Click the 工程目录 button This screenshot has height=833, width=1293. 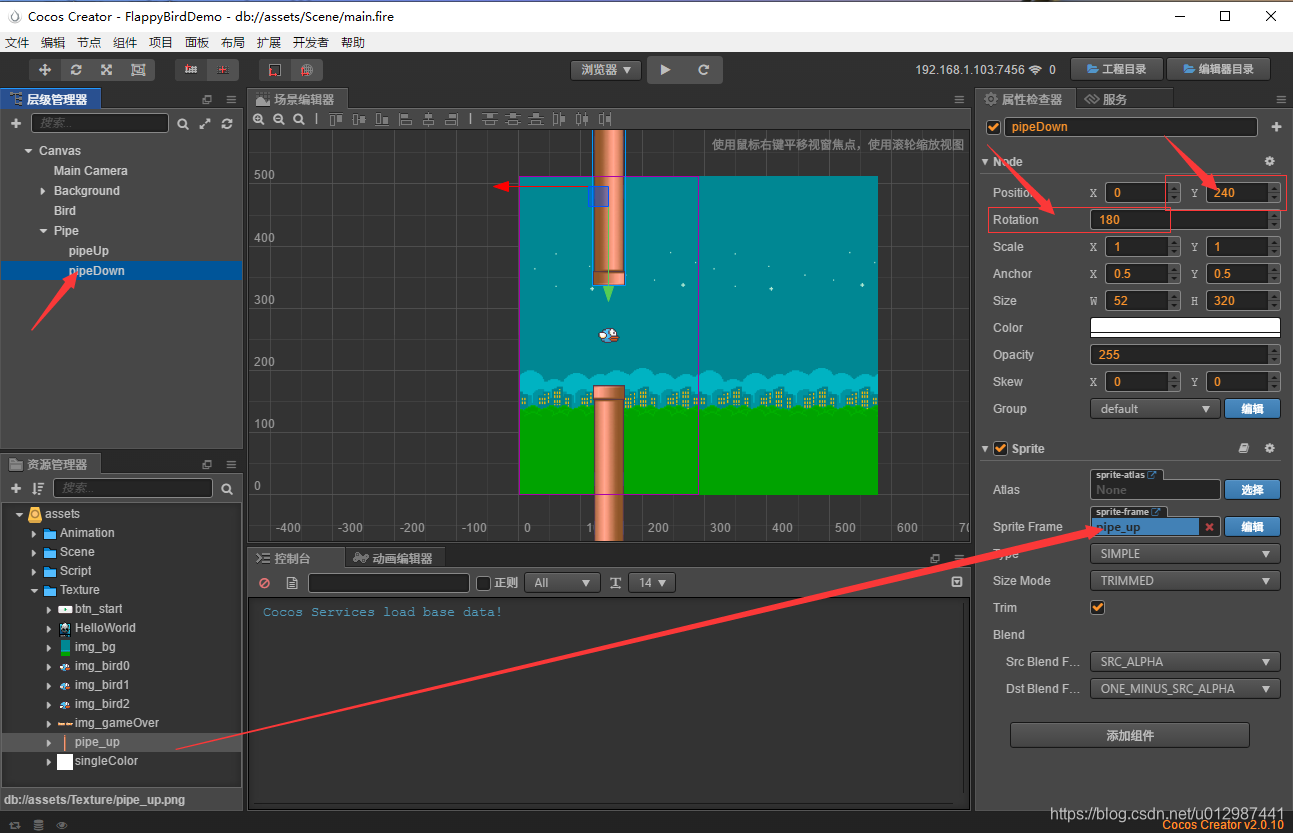[1116, 69]
